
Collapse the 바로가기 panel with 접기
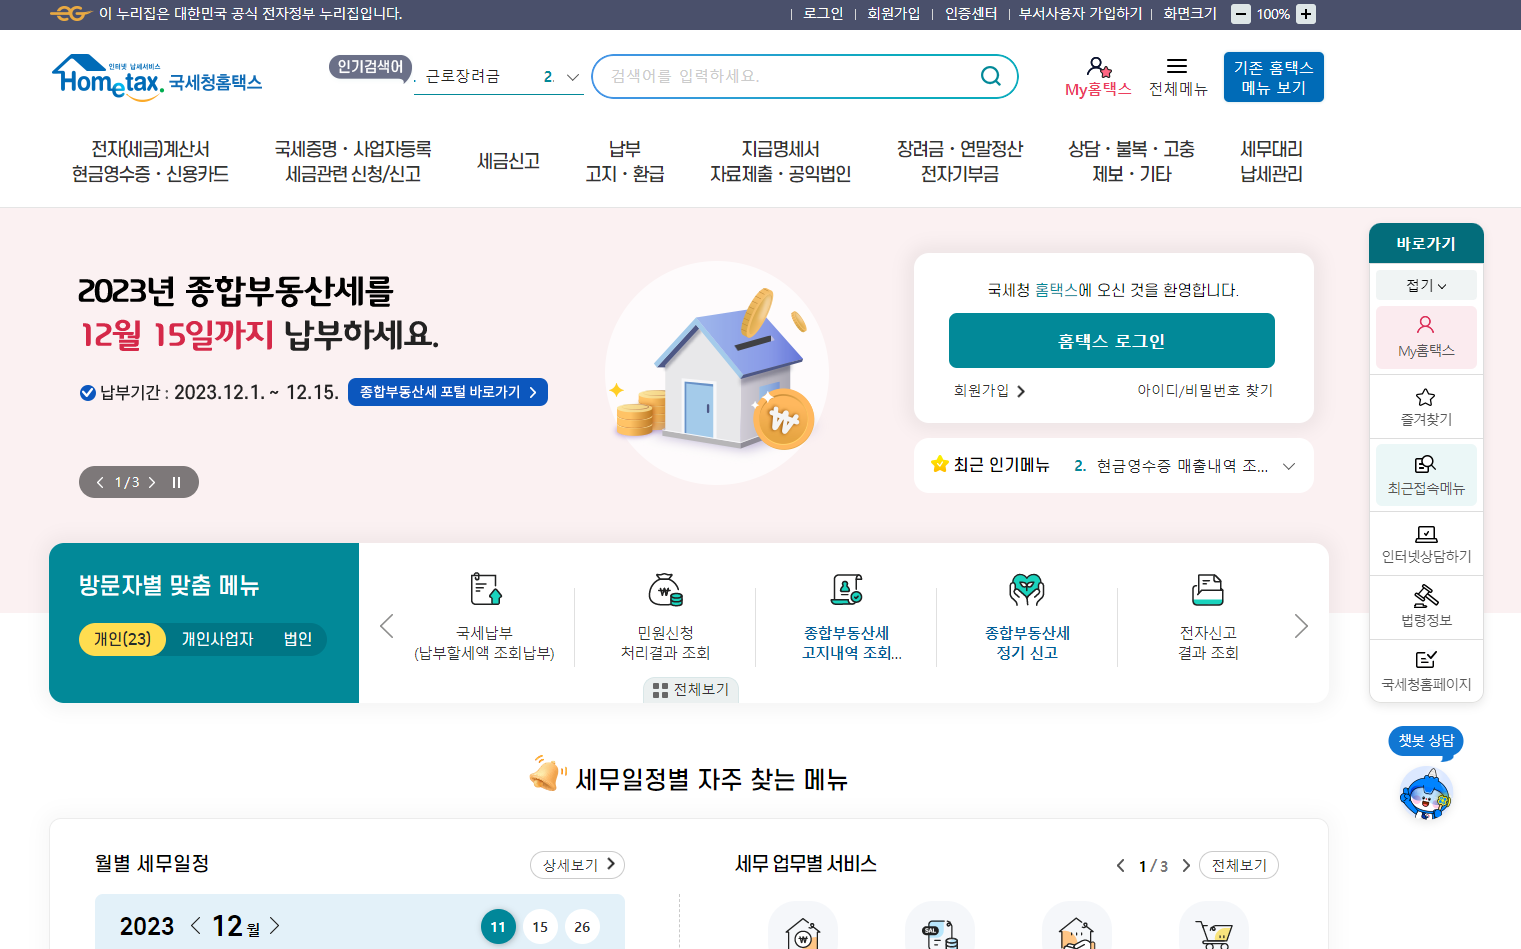point(1426,285)
